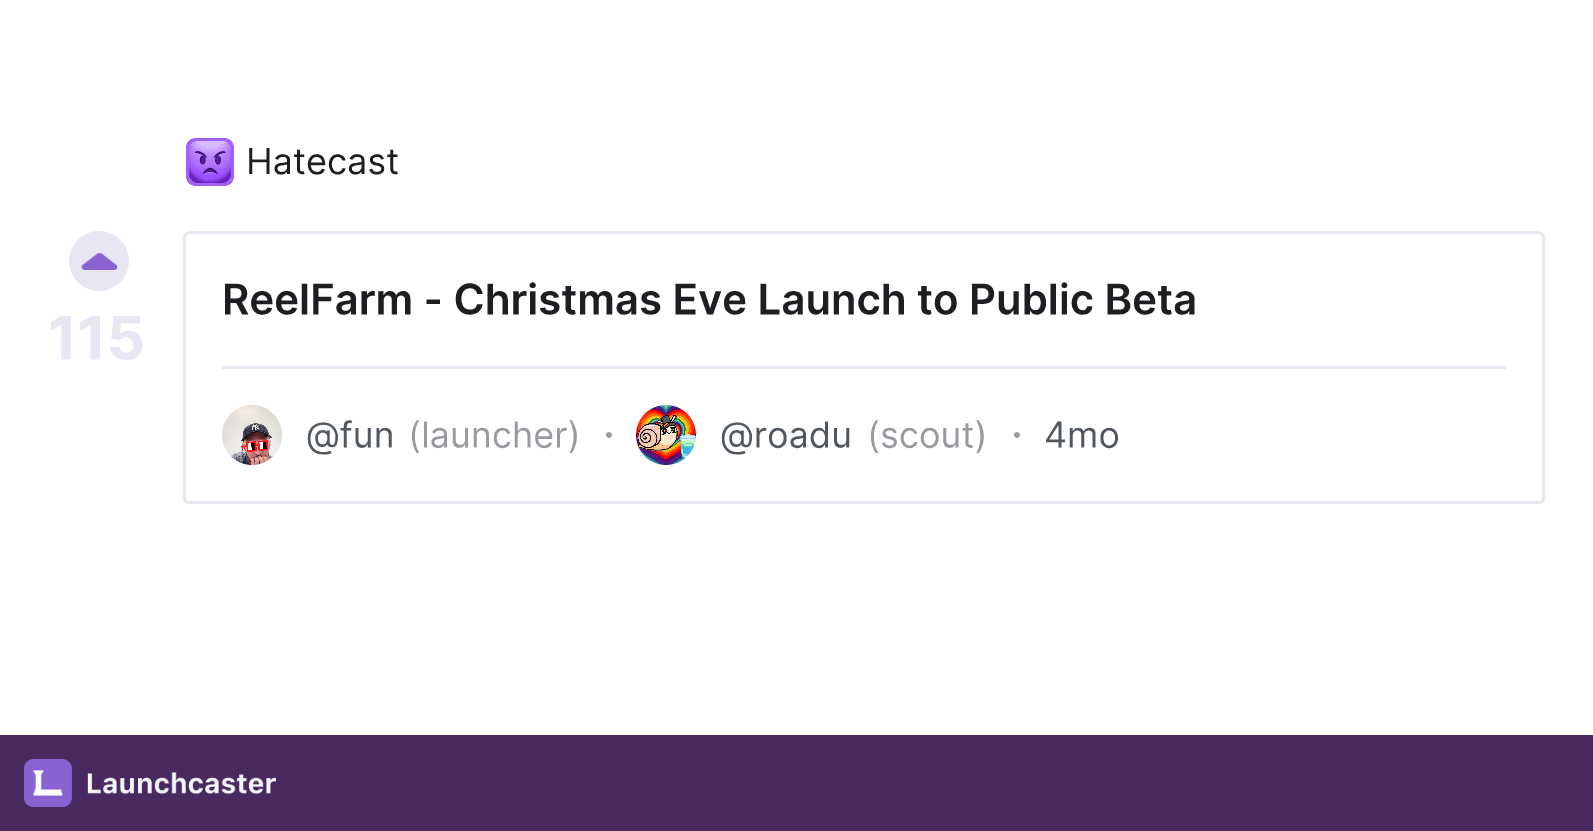Image resolution: width=1593 pixels, height=831 pixels.
Task: Click the divider line under post title
Action: click(864, 367)
